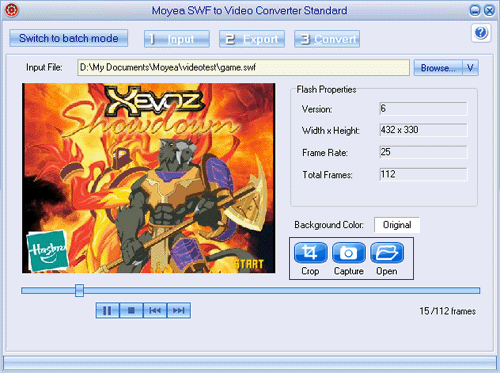This screenshot has height=373, width=500.
Task: Go to the 1 Input step tab
Action: pos(177,39)
